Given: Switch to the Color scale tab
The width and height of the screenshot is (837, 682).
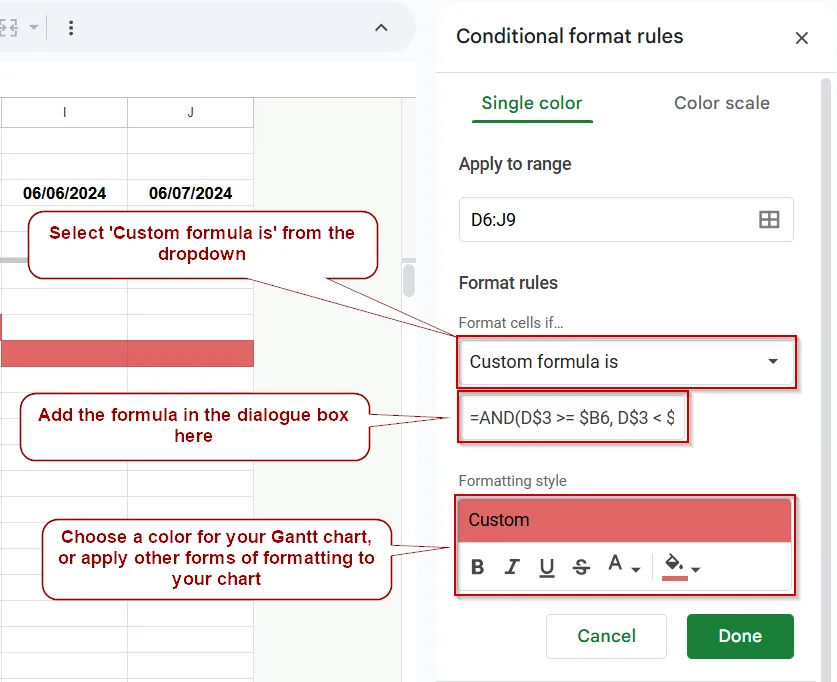Looking at the screenshot, I should 722,103.
